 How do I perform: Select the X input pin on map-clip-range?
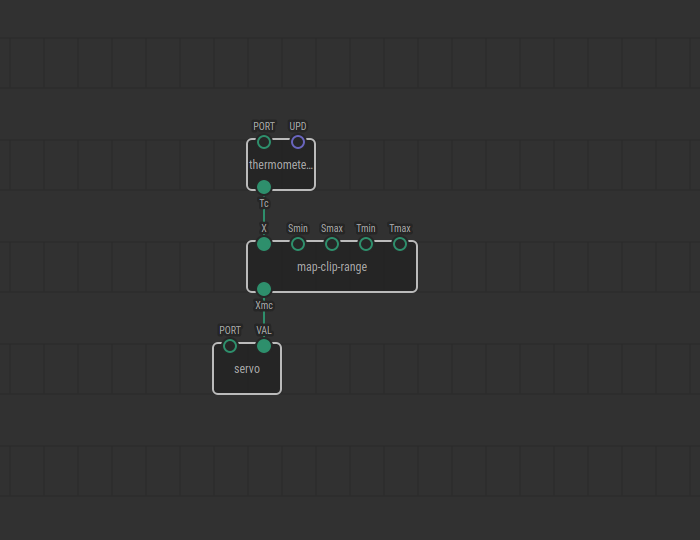264,244
